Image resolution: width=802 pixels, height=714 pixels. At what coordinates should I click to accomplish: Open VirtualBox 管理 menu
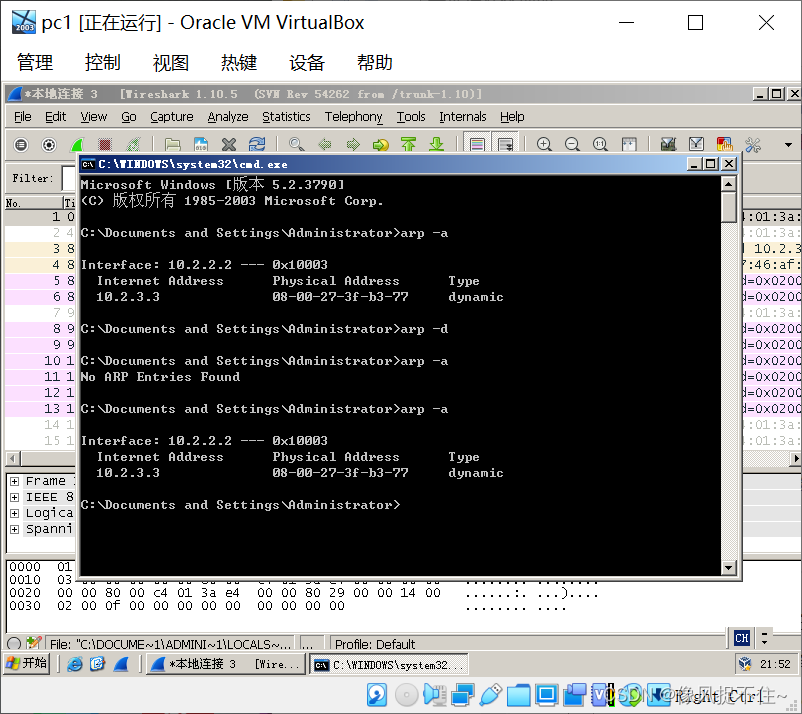coord(35,62)
